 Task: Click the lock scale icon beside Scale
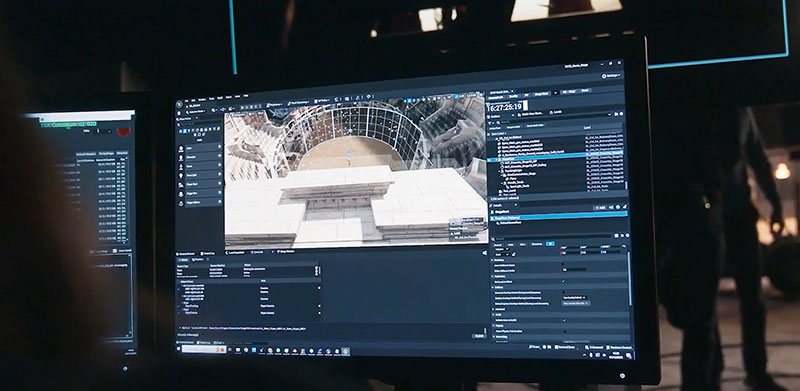[514, 254]
